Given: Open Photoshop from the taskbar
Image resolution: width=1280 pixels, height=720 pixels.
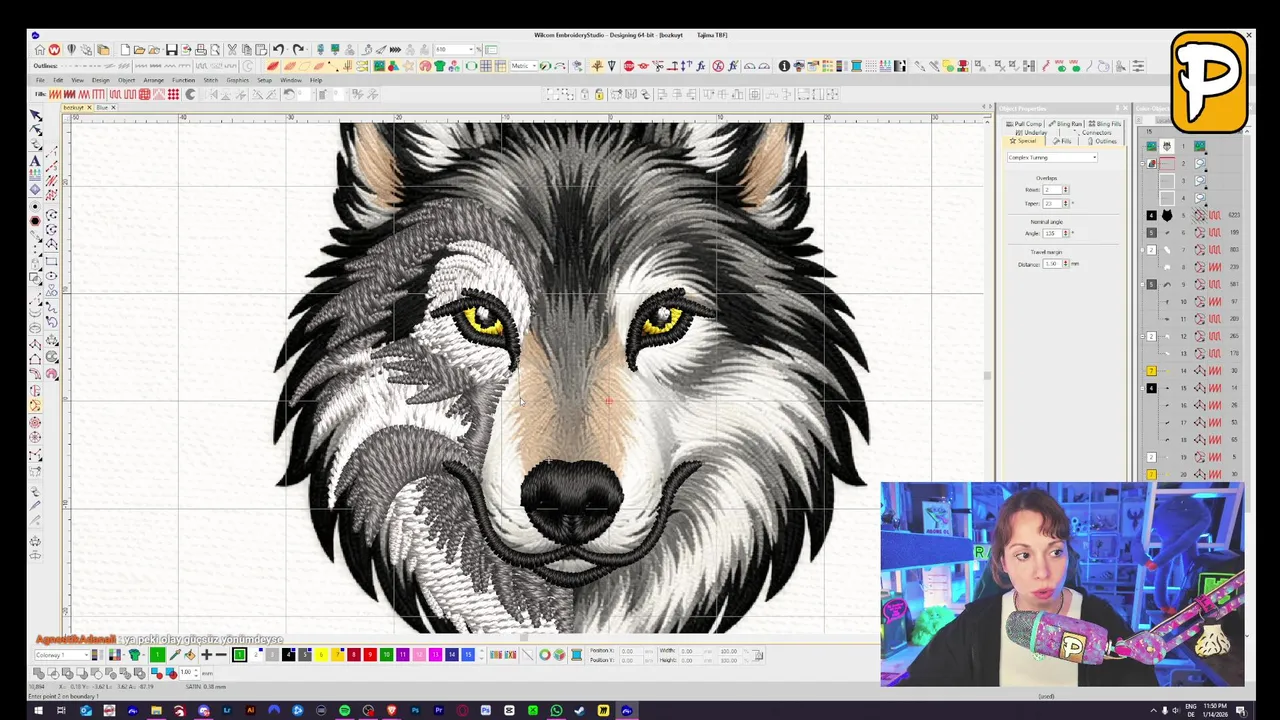Looking at the screenshot, I should point(415,711).
